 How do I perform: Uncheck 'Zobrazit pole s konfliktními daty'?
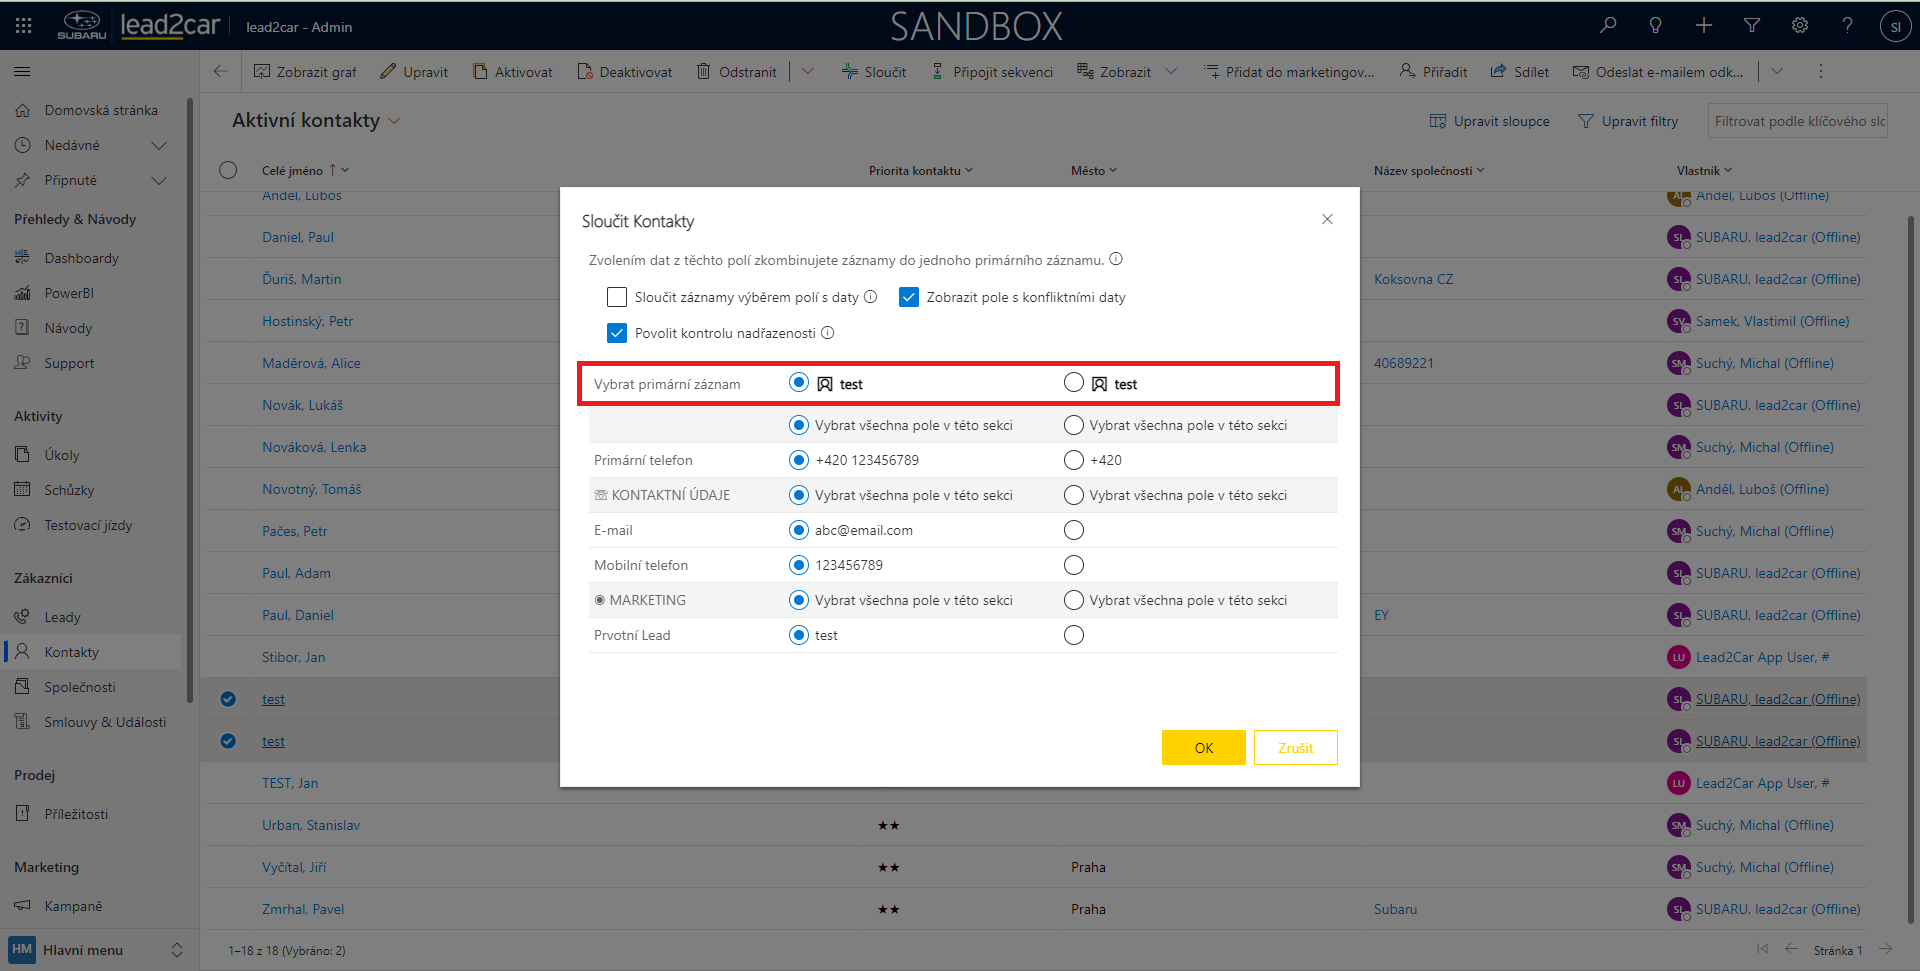(909, 297)
